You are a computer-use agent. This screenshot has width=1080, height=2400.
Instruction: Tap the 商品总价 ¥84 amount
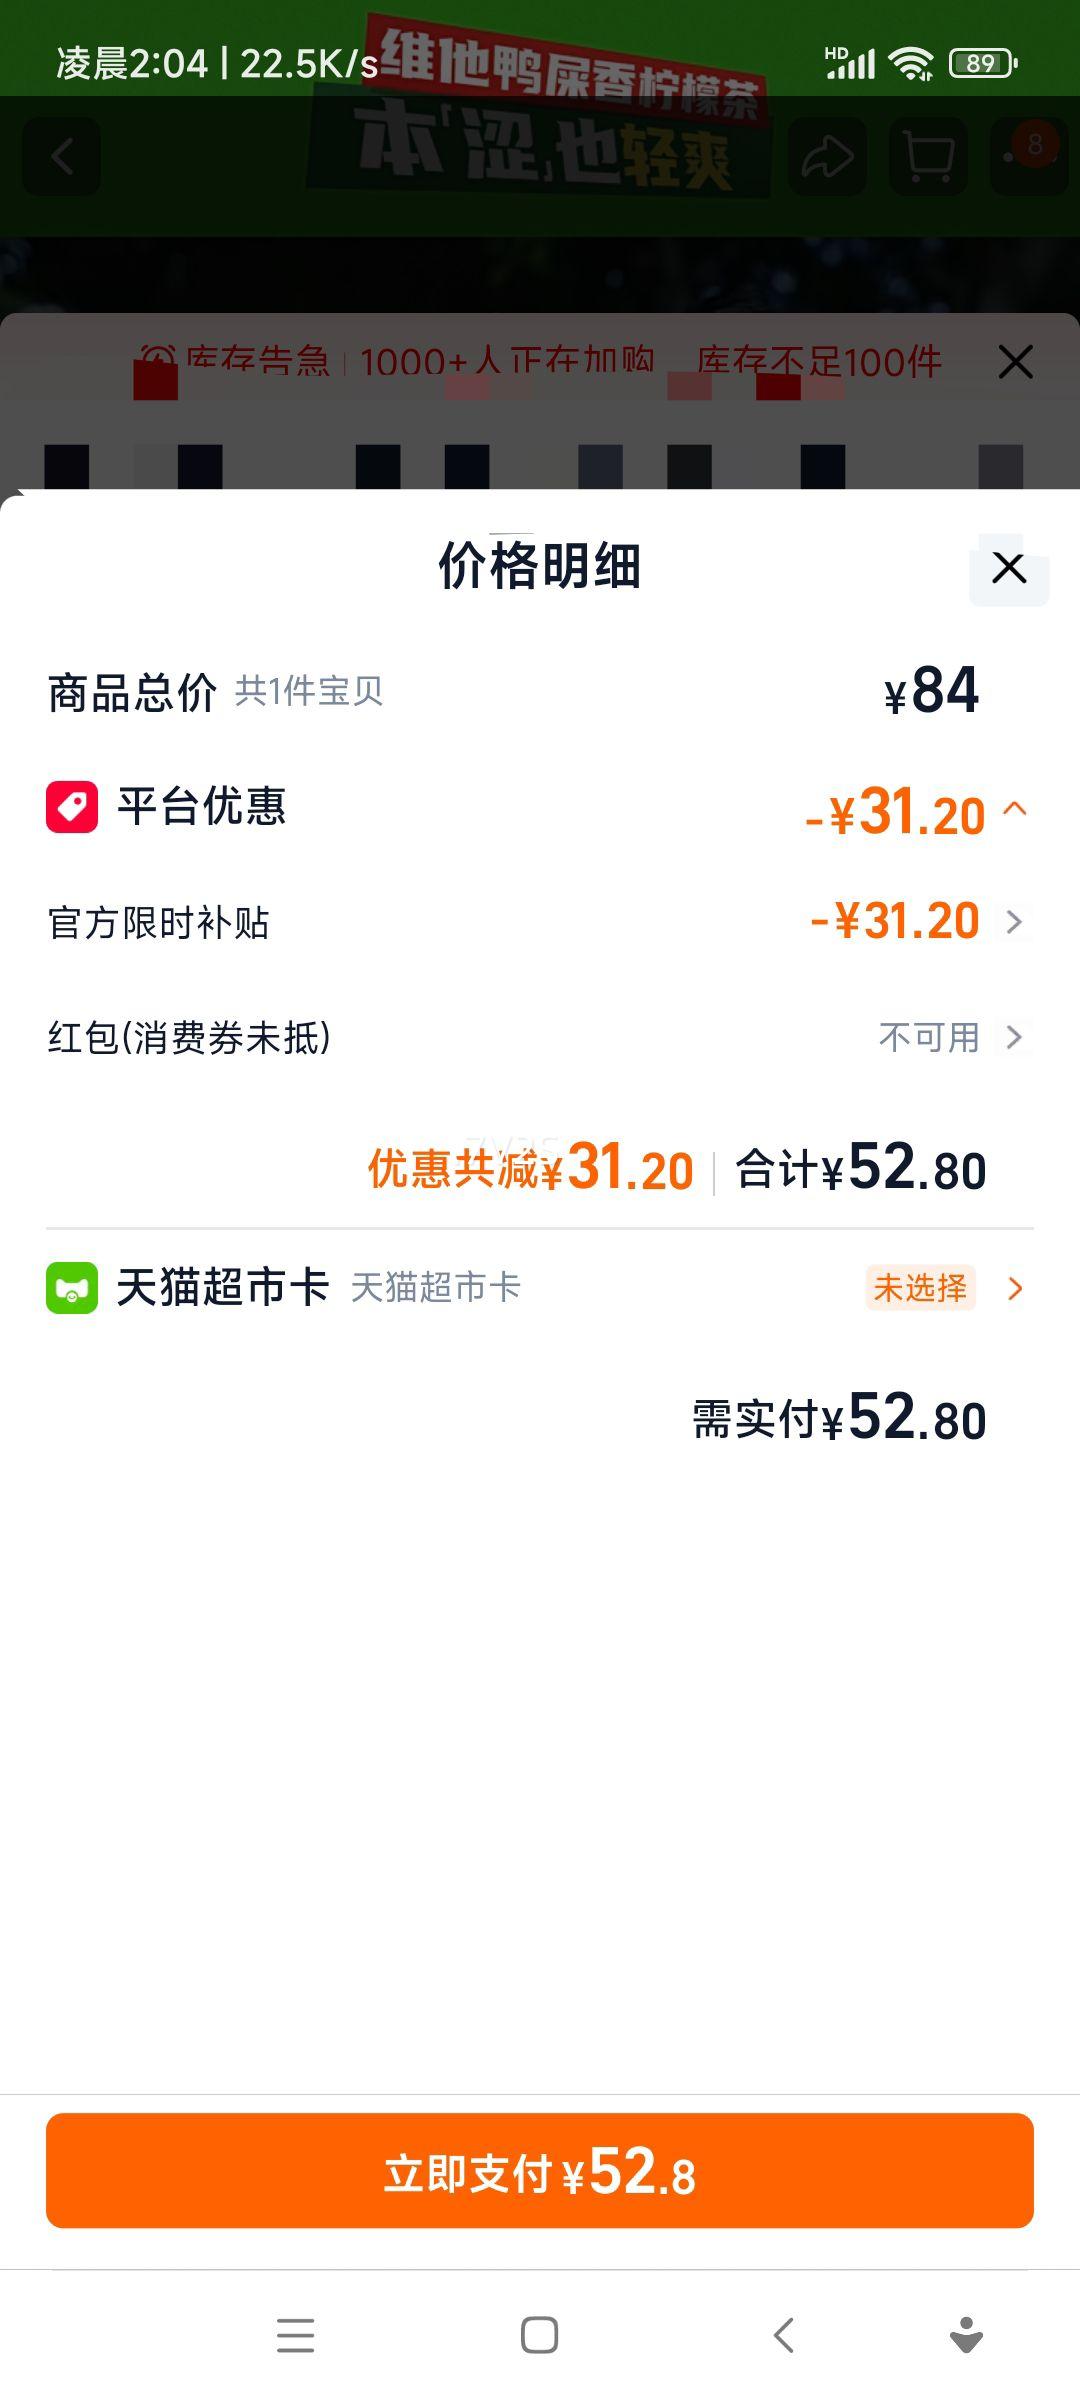click(x=932, y=692)
